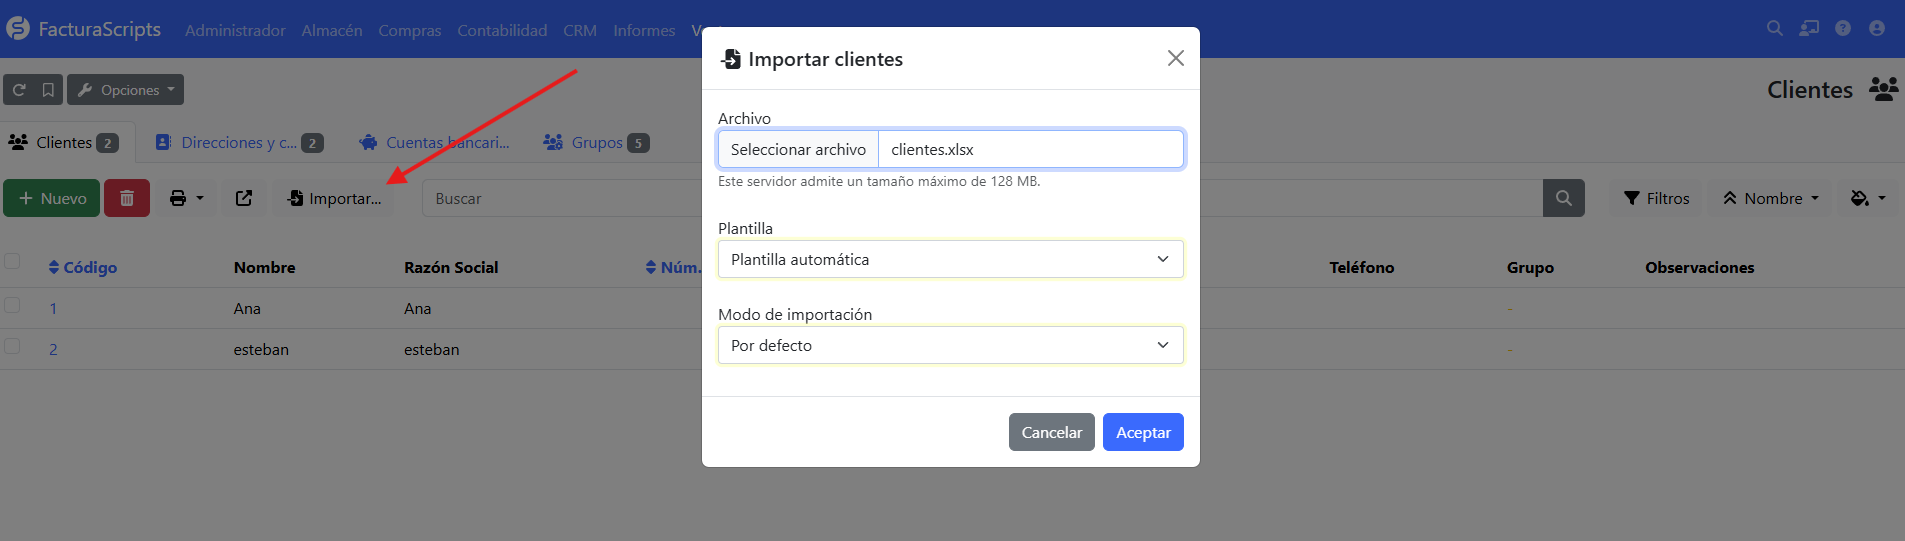This screenshot has height=541, width=1905.
Task: Click the Teléfono column header
Action: pos(1361,267)
